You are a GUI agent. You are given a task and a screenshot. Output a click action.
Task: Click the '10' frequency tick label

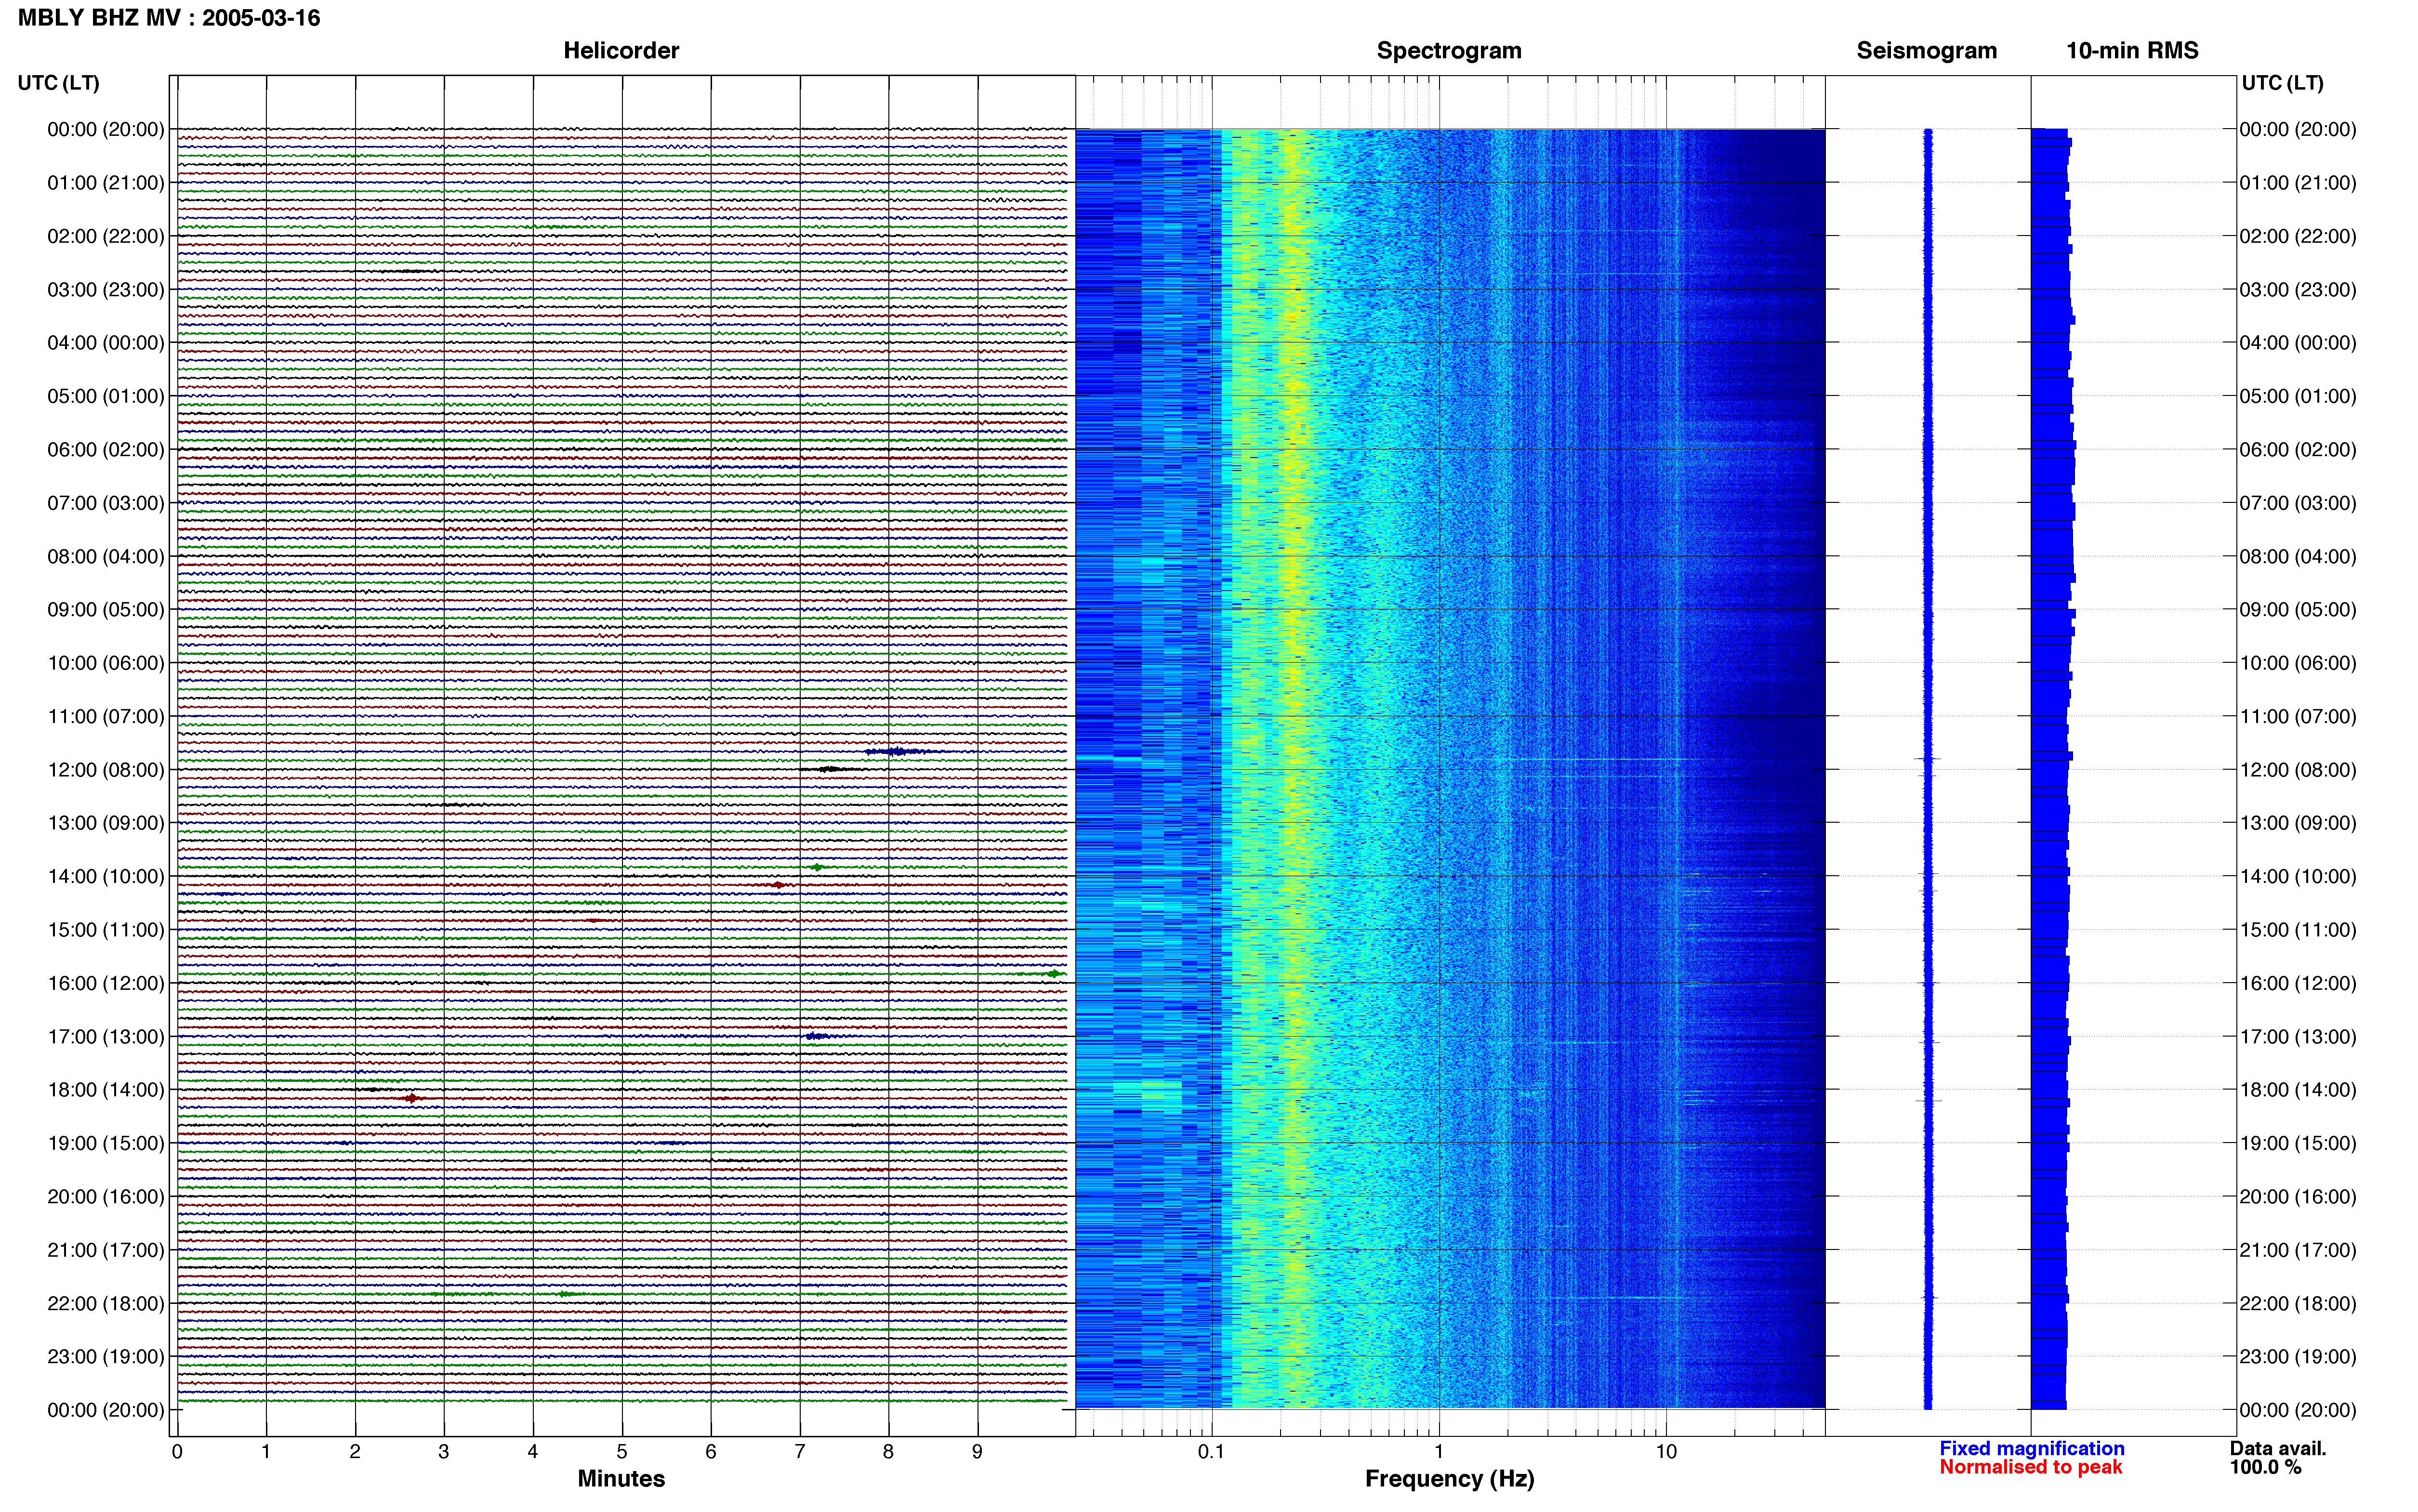pos(1666,1452)
